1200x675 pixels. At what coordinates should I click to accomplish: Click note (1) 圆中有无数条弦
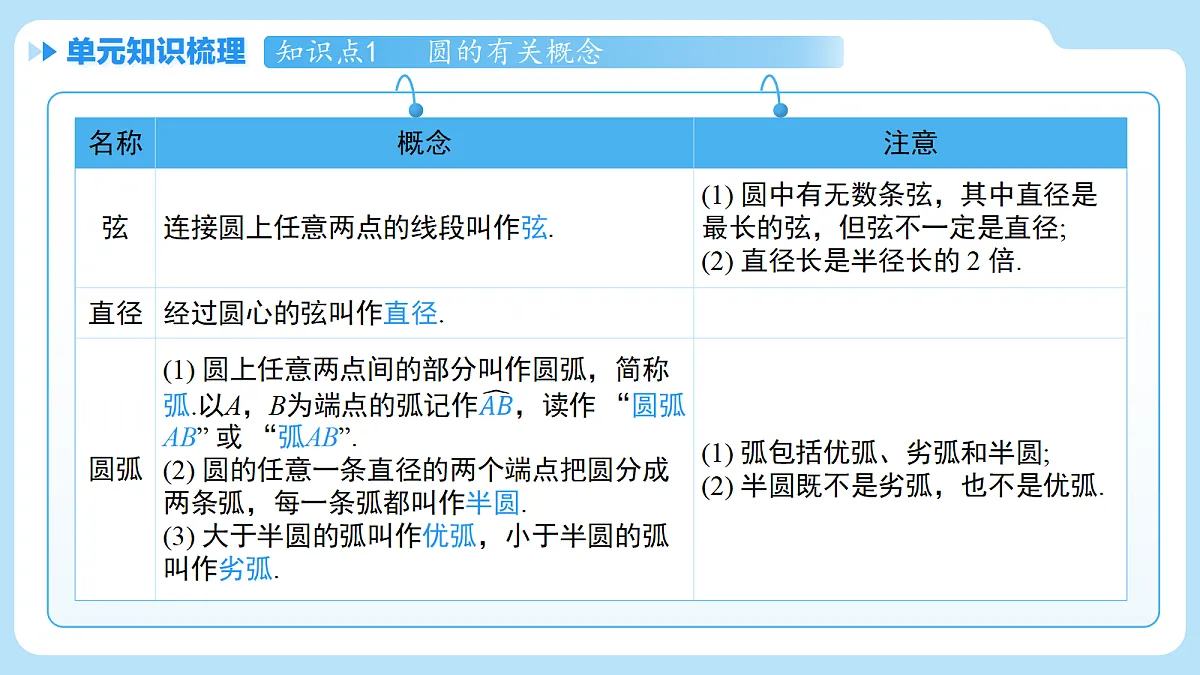tap(899, 211)
